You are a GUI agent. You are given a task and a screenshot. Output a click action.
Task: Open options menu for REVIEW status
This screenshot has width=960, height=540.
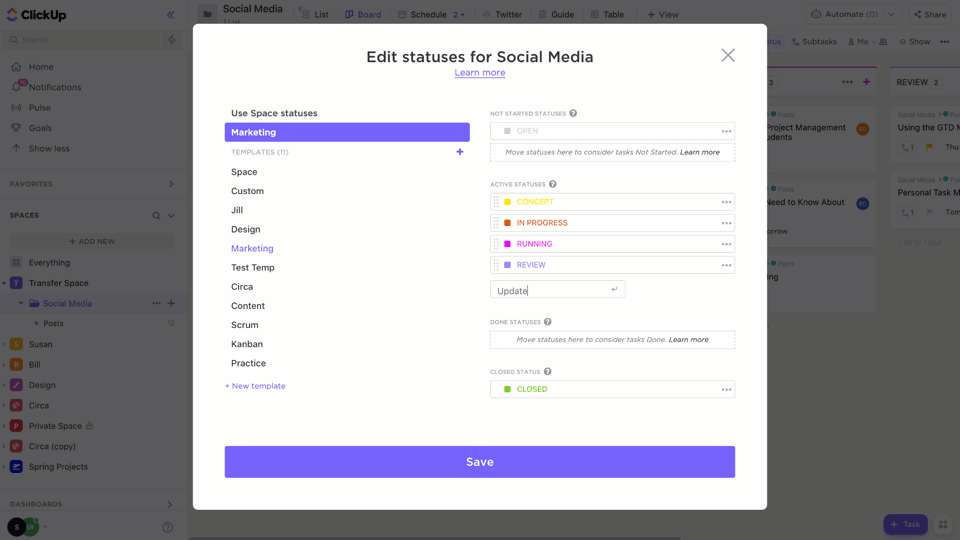(x=726, y=265)
